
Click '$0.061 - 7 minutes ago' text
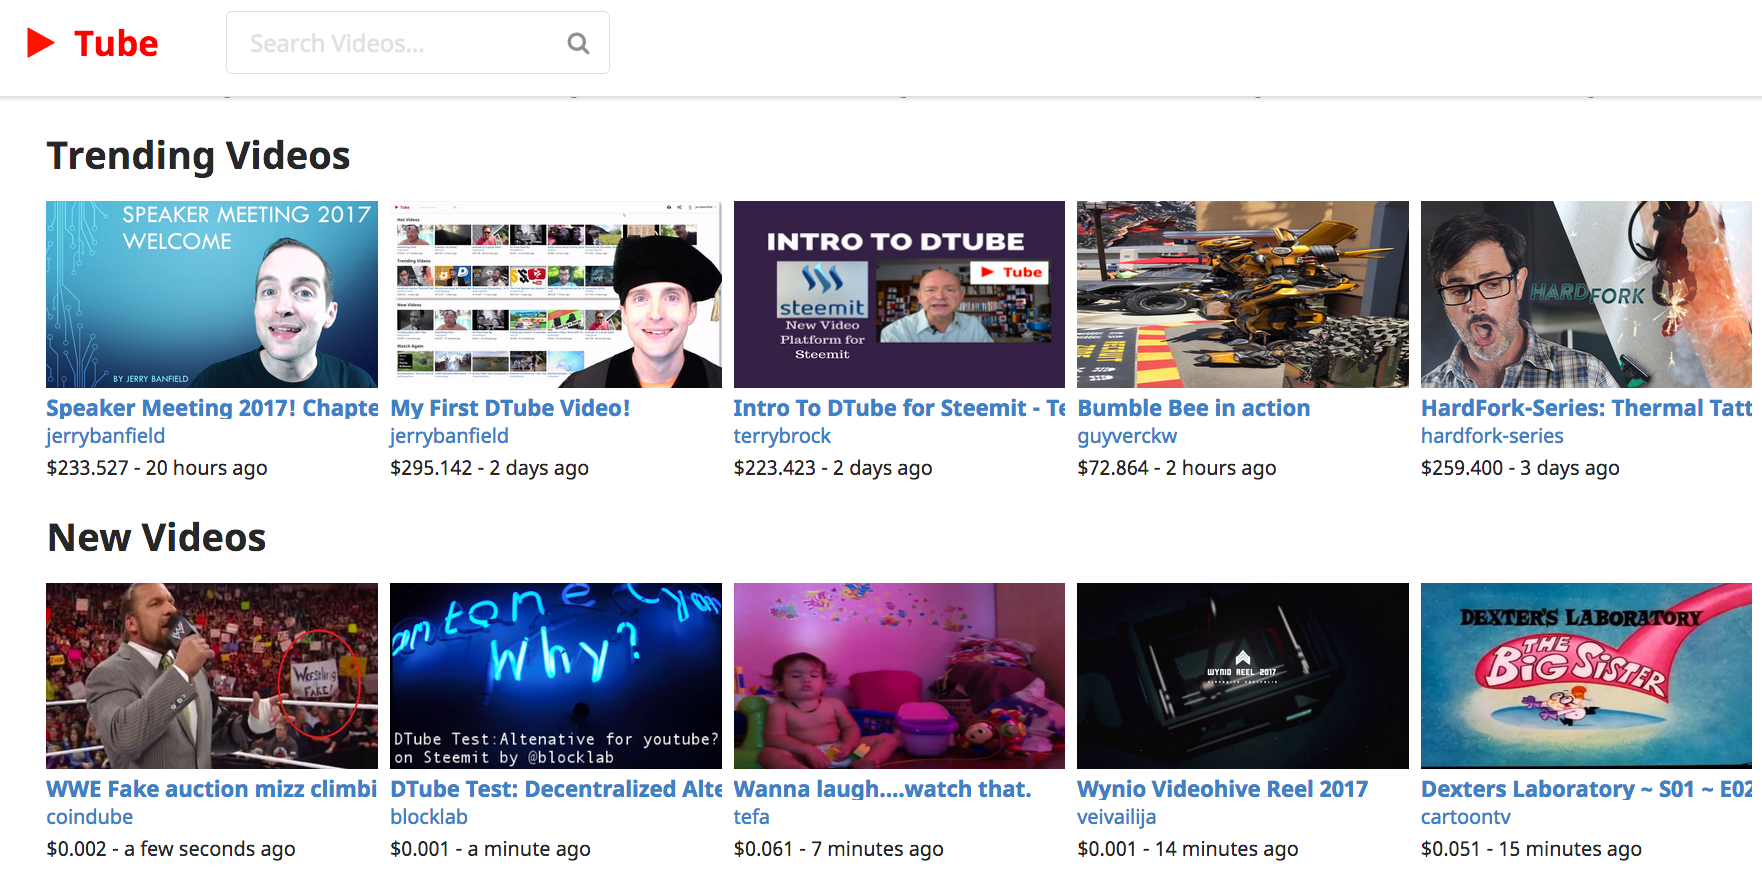coord(839,849)
